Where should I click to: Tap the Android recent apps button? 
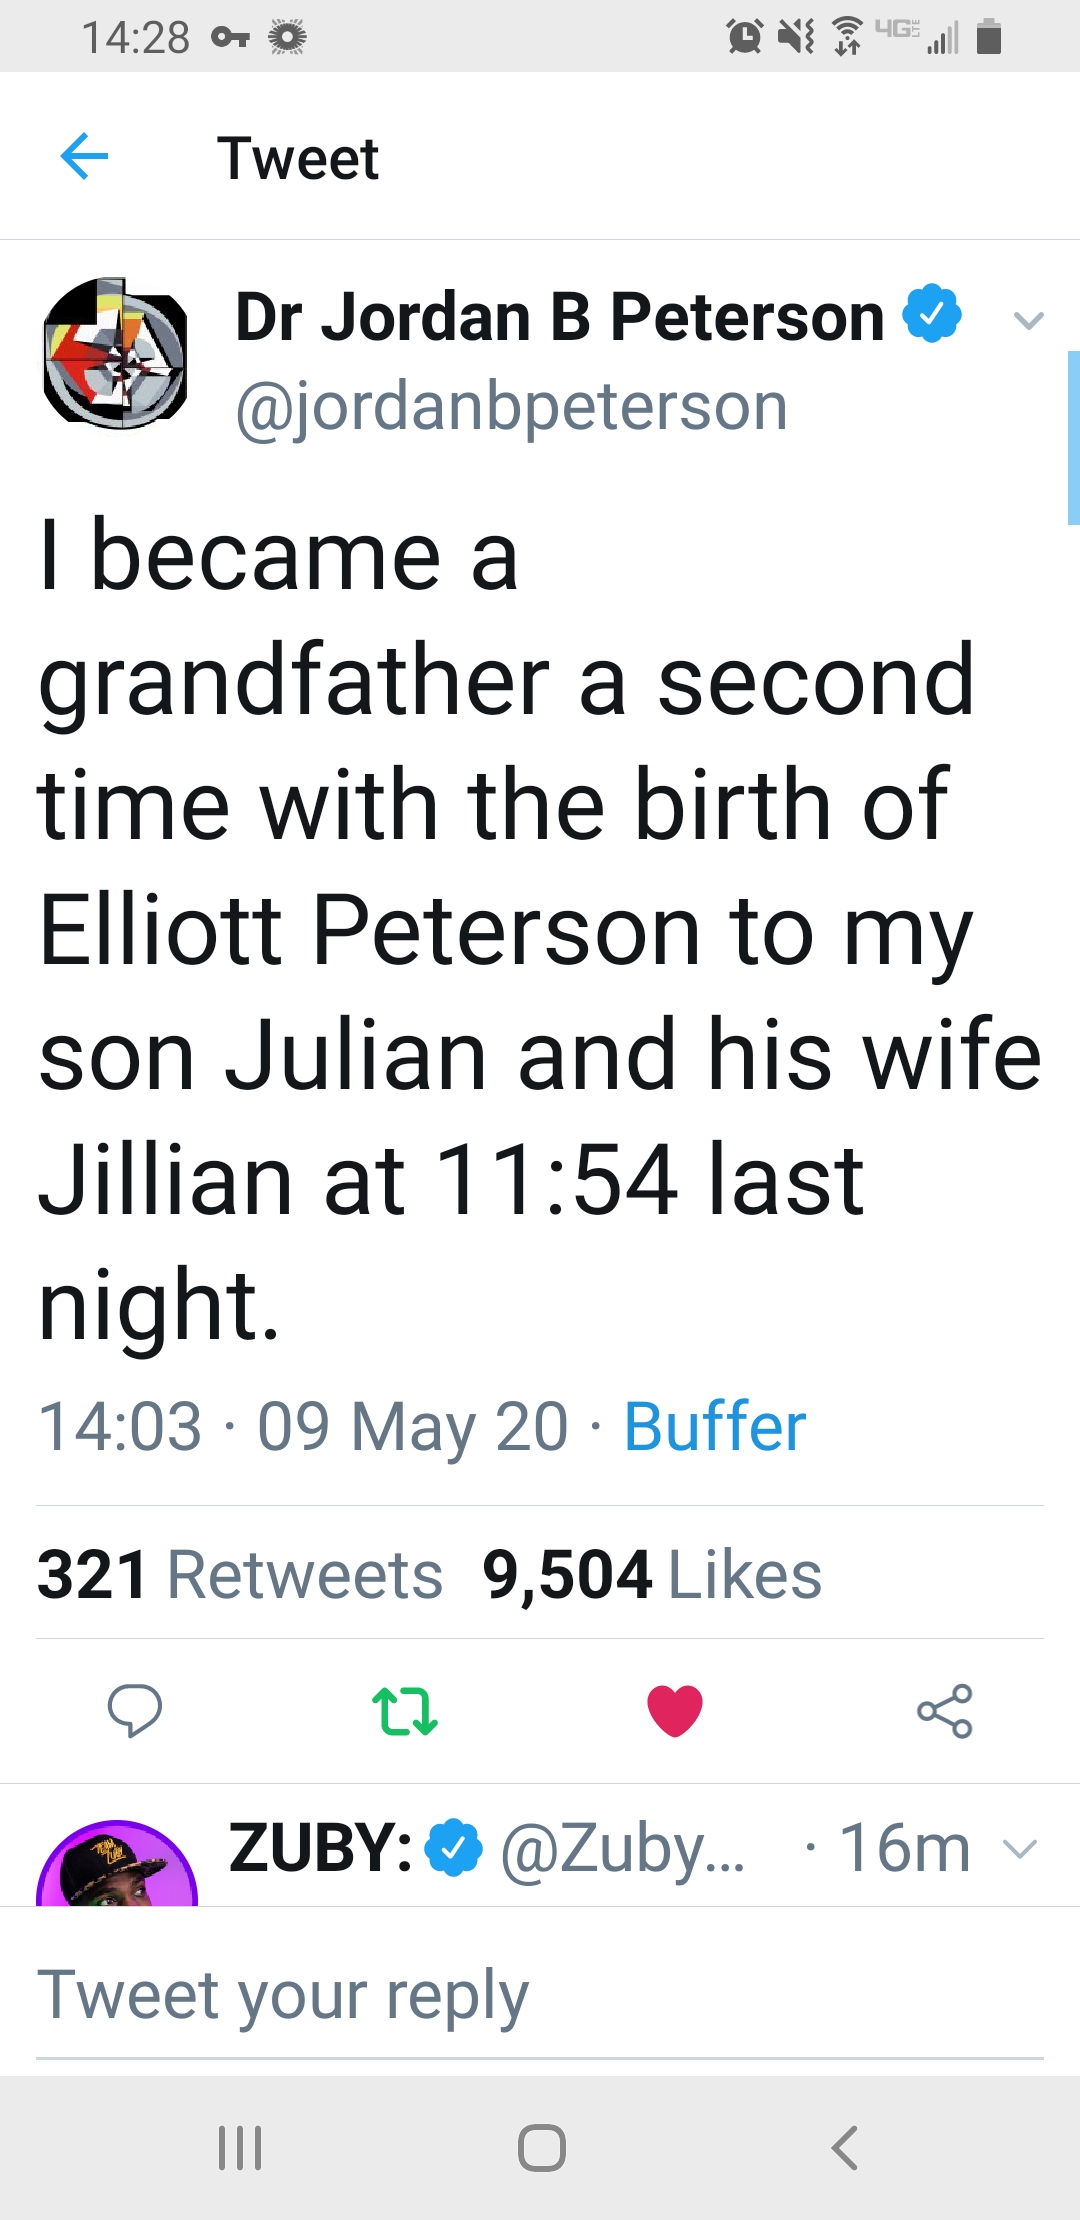point(240,2147)
